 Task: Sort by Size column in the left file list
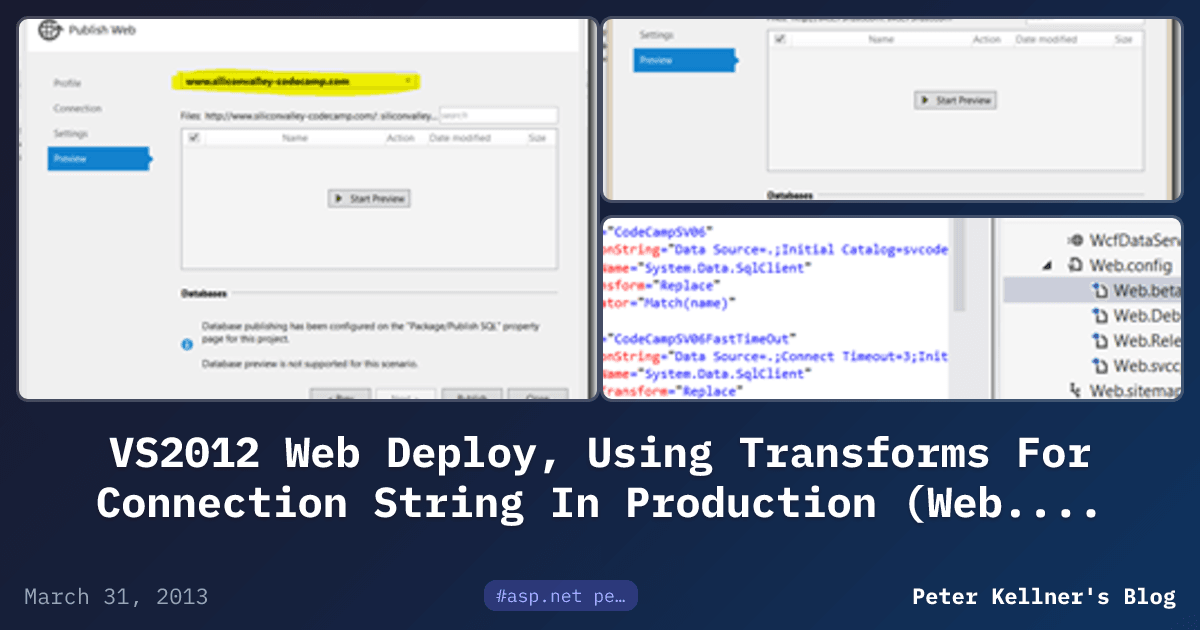tap(538, 138)
